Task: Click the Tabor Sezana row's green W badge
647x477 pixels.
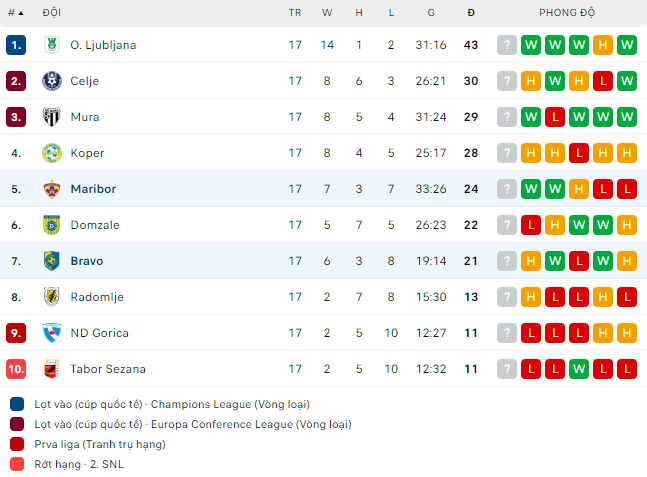Action: 579,369
